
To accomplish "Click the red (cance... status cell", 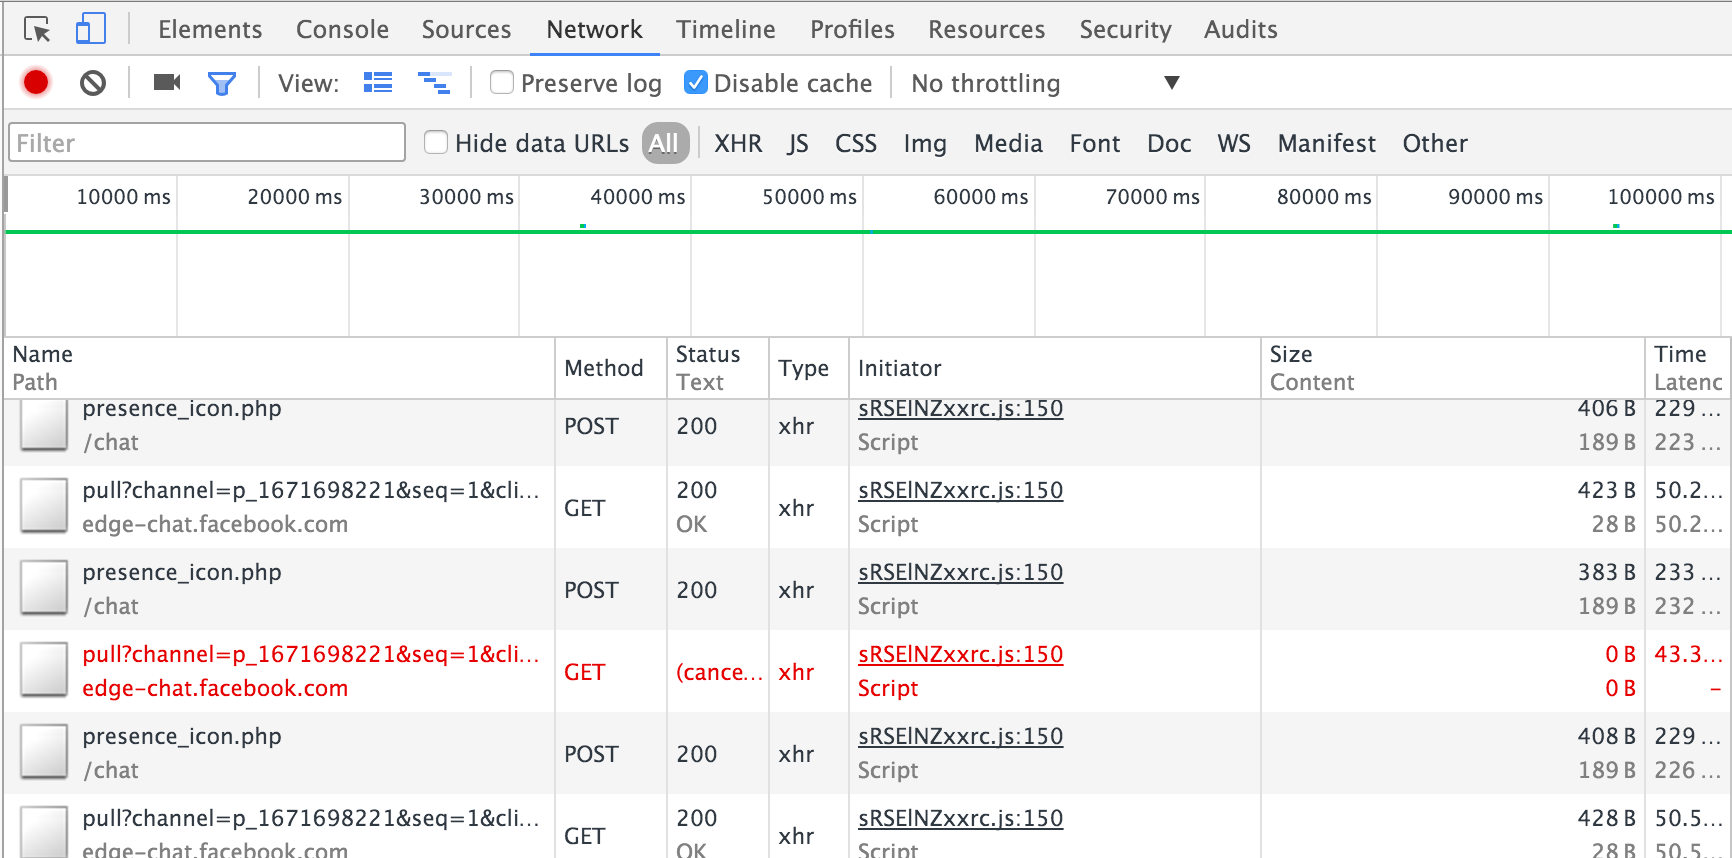I will click(718, 671).
